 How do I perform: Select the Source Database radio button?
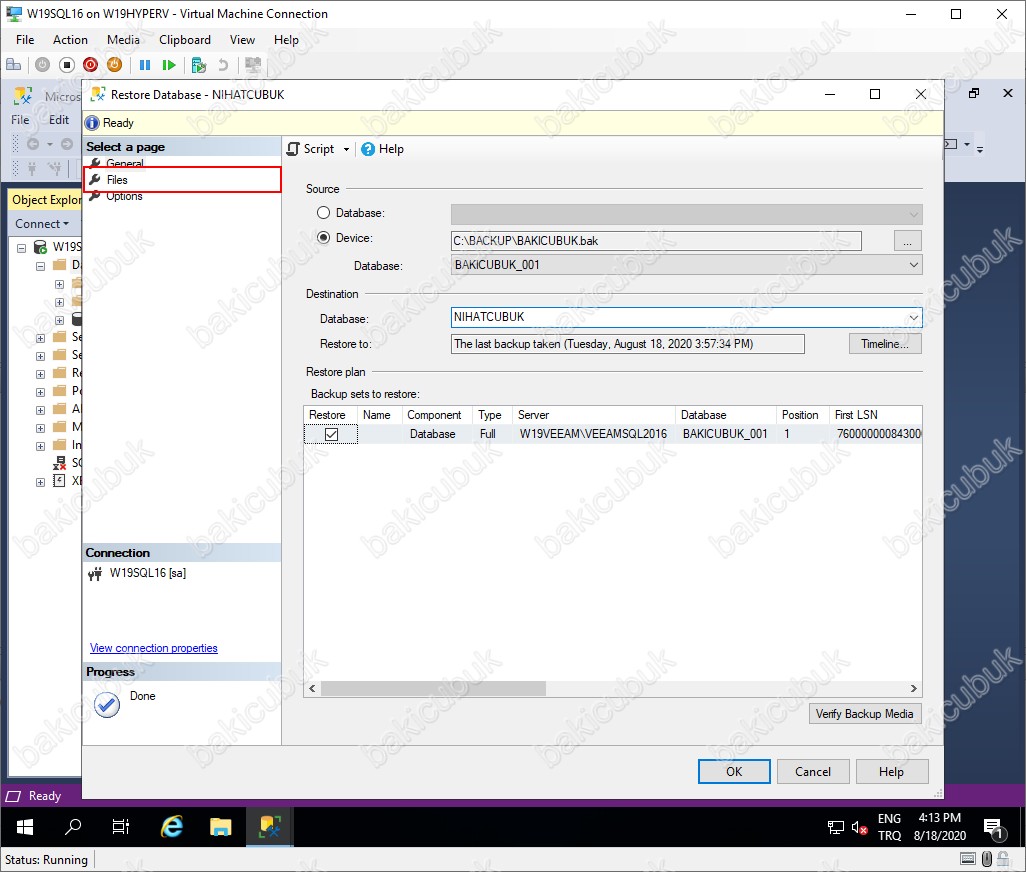point(323,213)
